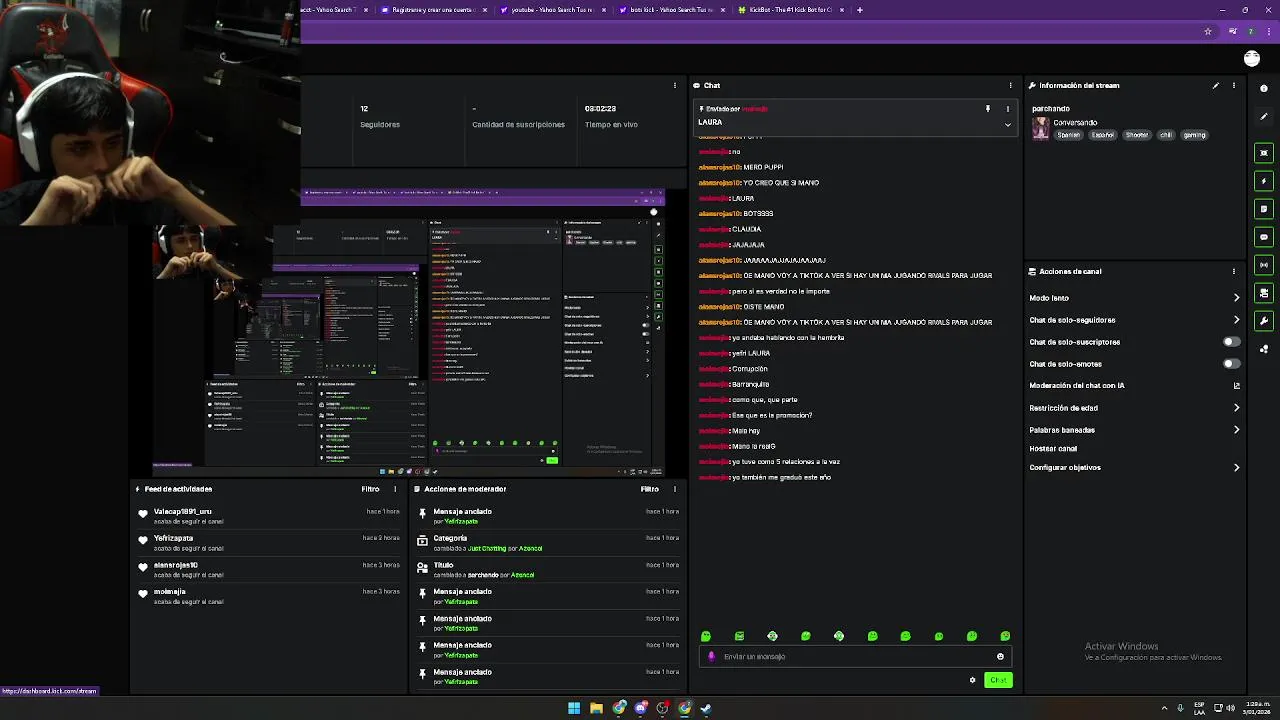The height and width of the screenshot is (720, 1280).
Task: Click the gaming stream tag
Action: click(1194, 135)
